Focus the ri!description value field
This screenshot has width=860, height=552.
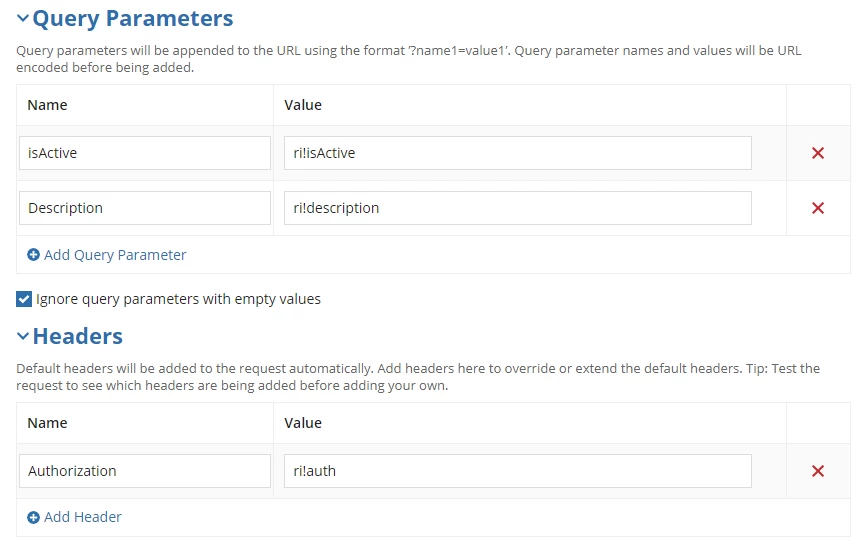pyautogui.click(x=518, y=208)
